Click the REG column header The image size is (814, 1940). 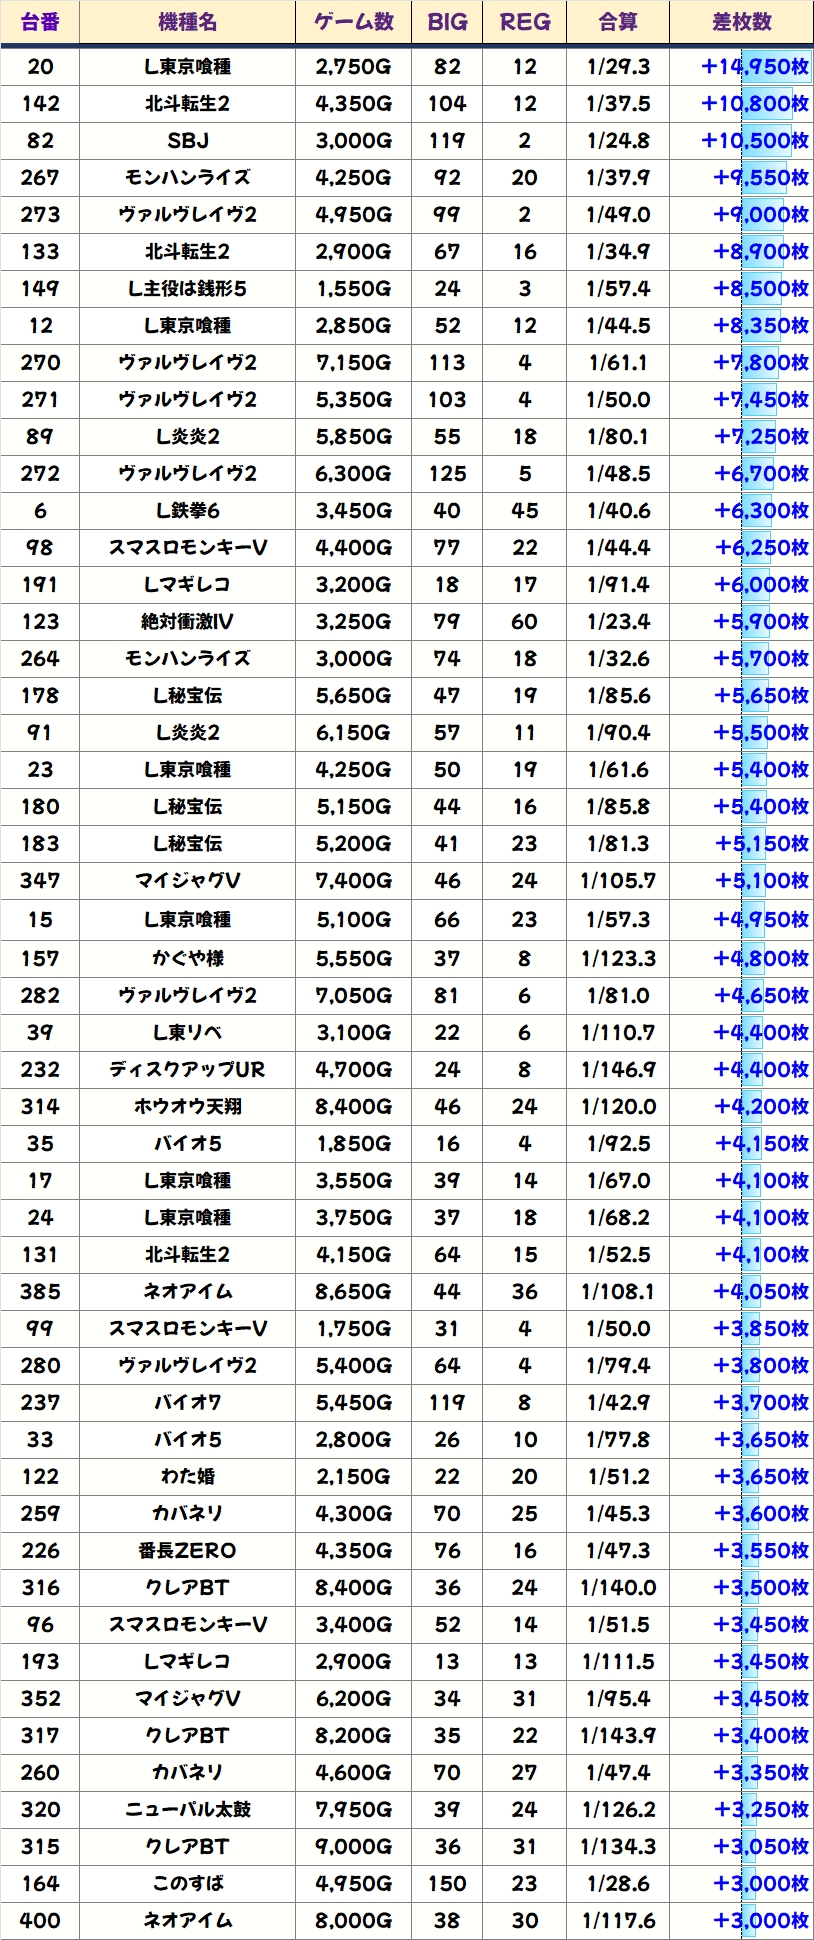click(x=524, y=23)
